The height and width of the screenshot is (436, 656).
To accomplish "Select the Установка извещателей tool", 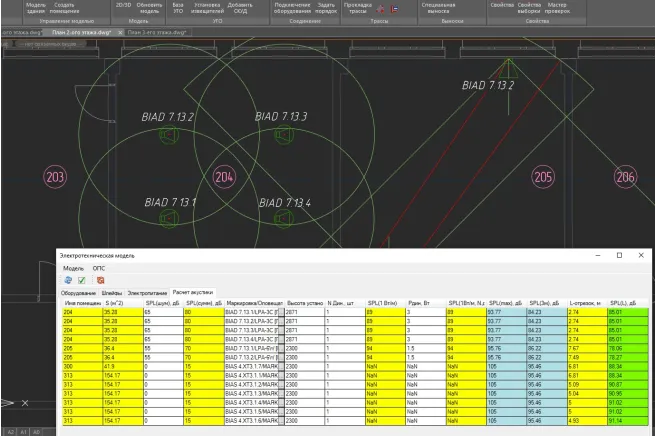I will [x=206, y=8].
